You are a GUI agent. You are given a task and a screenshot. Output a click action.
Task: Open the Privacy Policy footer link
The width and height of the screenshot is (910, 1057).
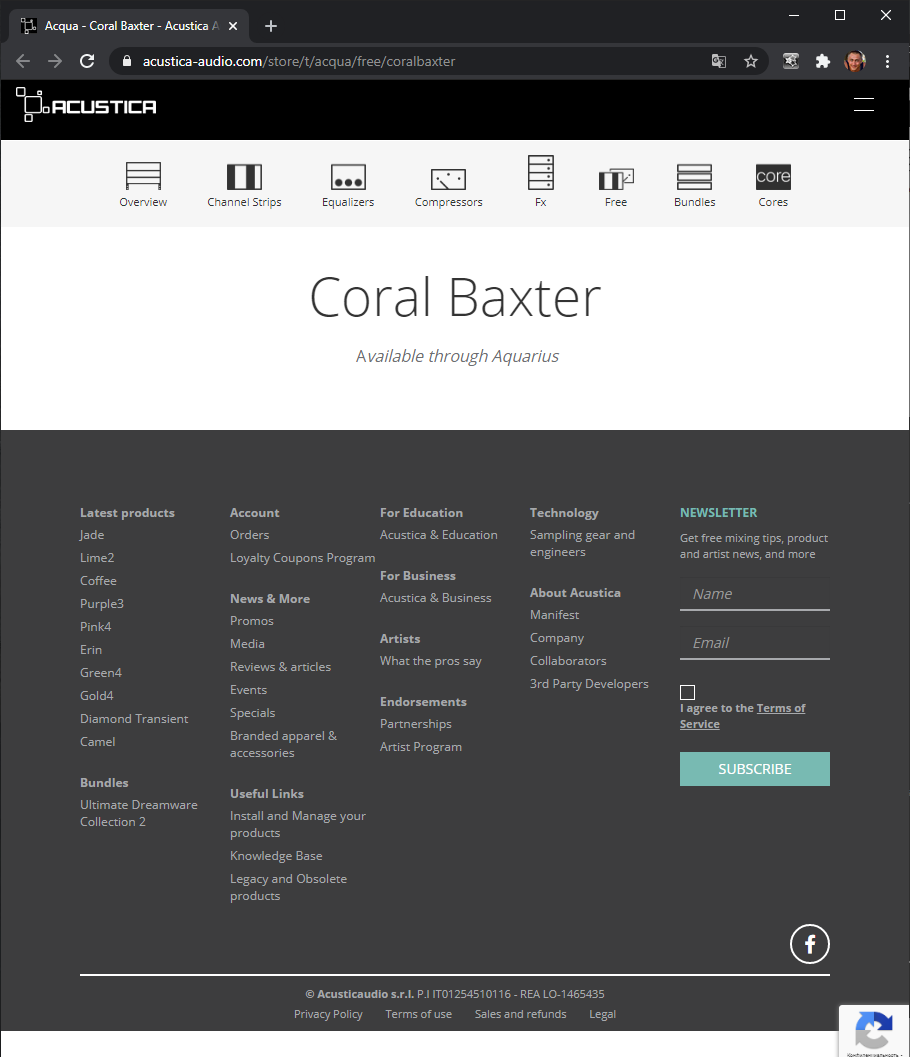(x=328, y=1014)
